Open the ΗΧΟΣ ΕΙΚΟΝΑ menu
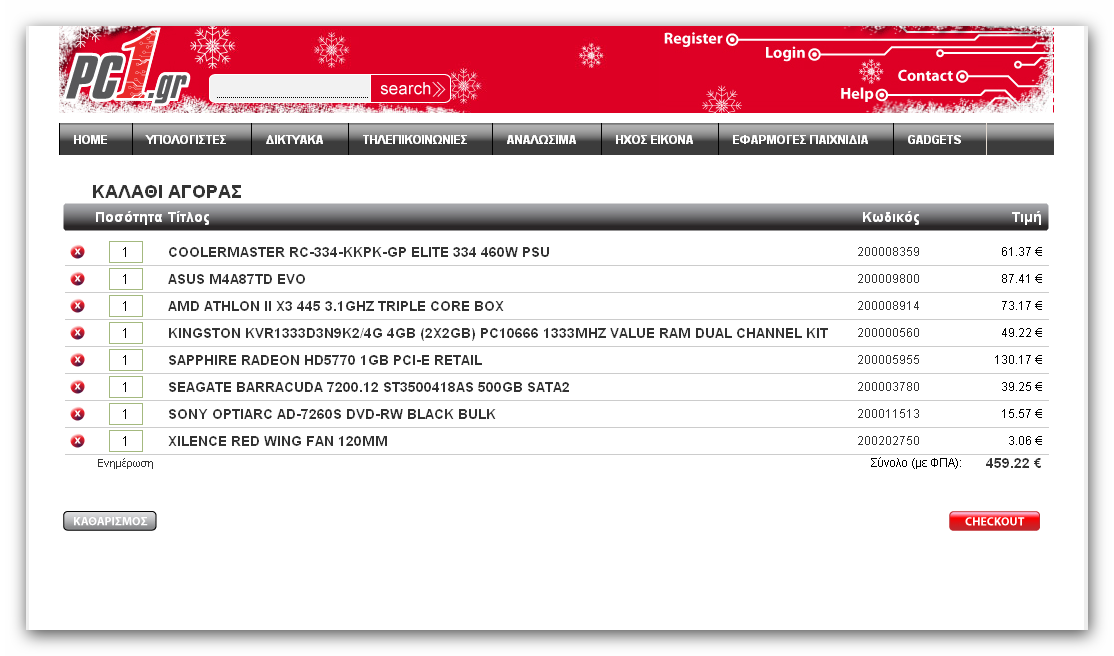This screenshot has width=1114, height=656. [659, 139]
